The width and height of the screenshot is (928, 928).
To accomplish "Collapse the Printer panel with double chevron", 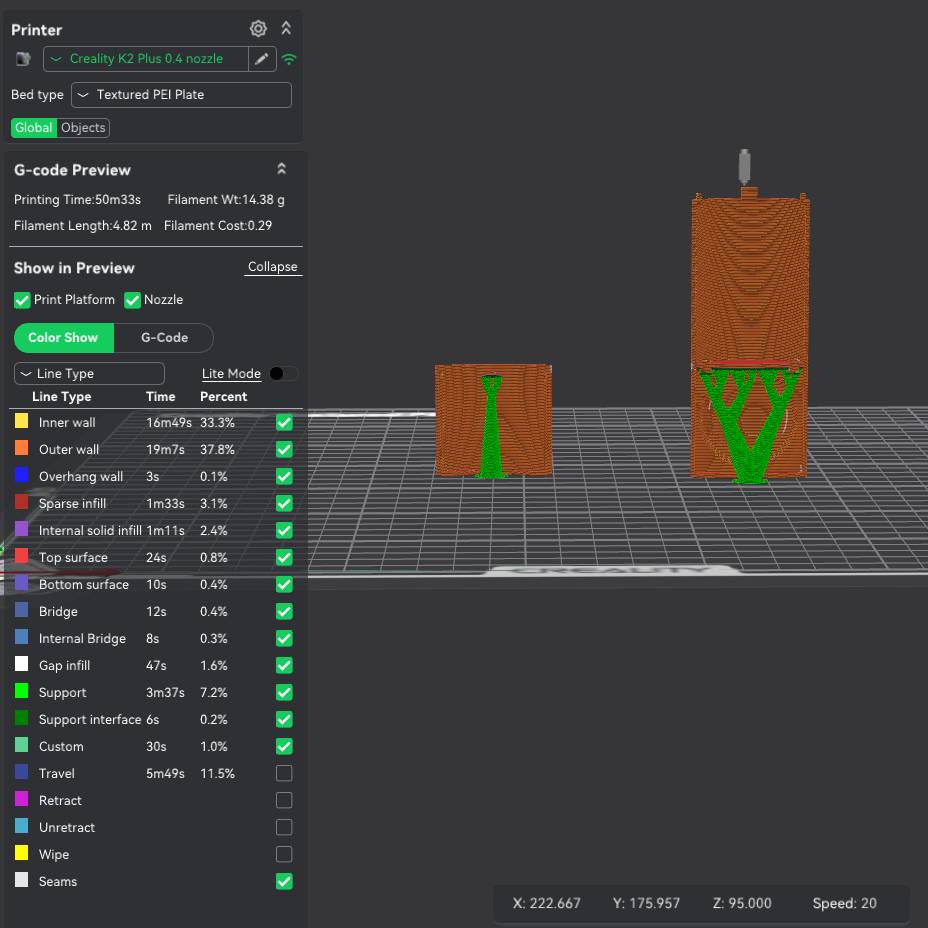I will coord(286,29).
